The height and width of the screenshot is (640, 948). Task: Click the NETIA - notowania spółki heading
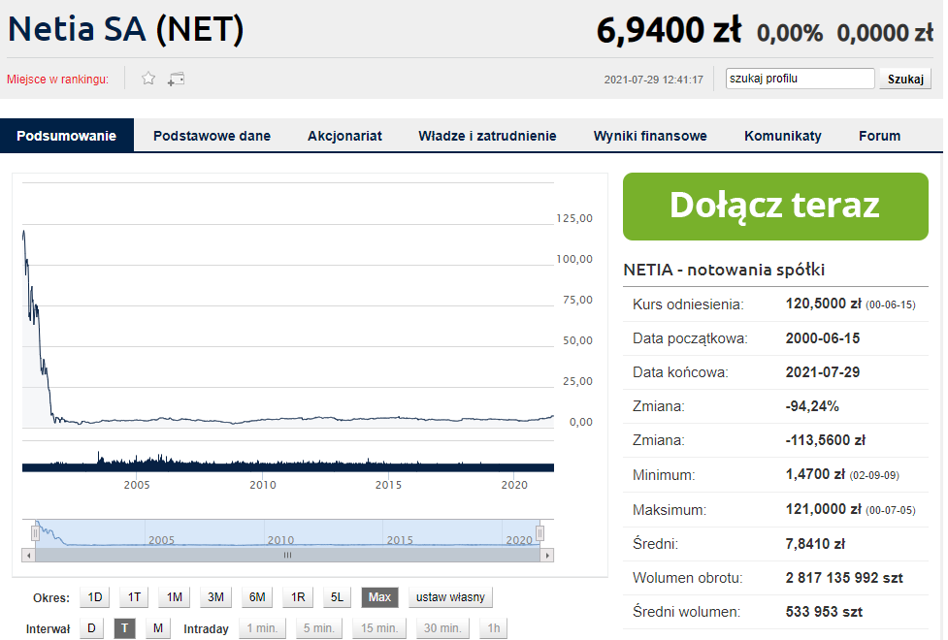click(x=724, y=270)
